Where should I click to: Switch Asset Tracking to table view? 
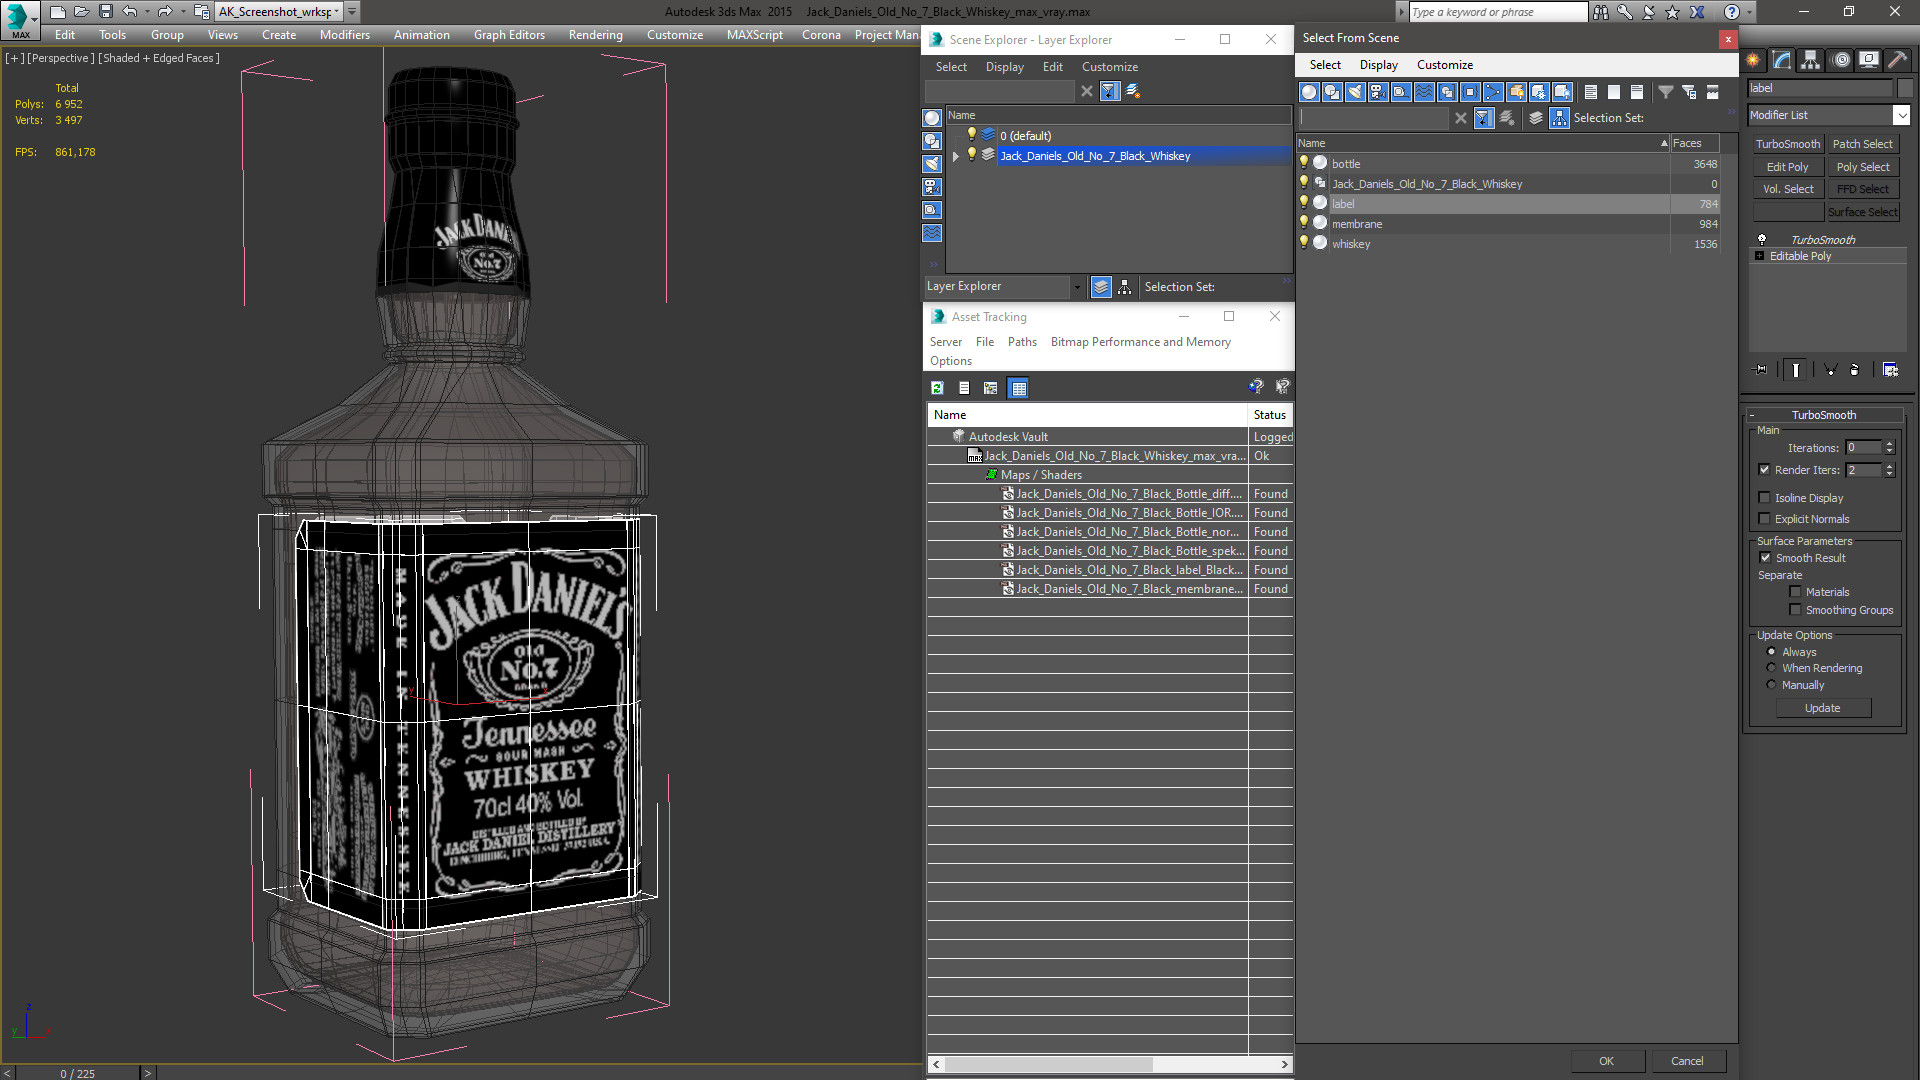coord(1018,388)
